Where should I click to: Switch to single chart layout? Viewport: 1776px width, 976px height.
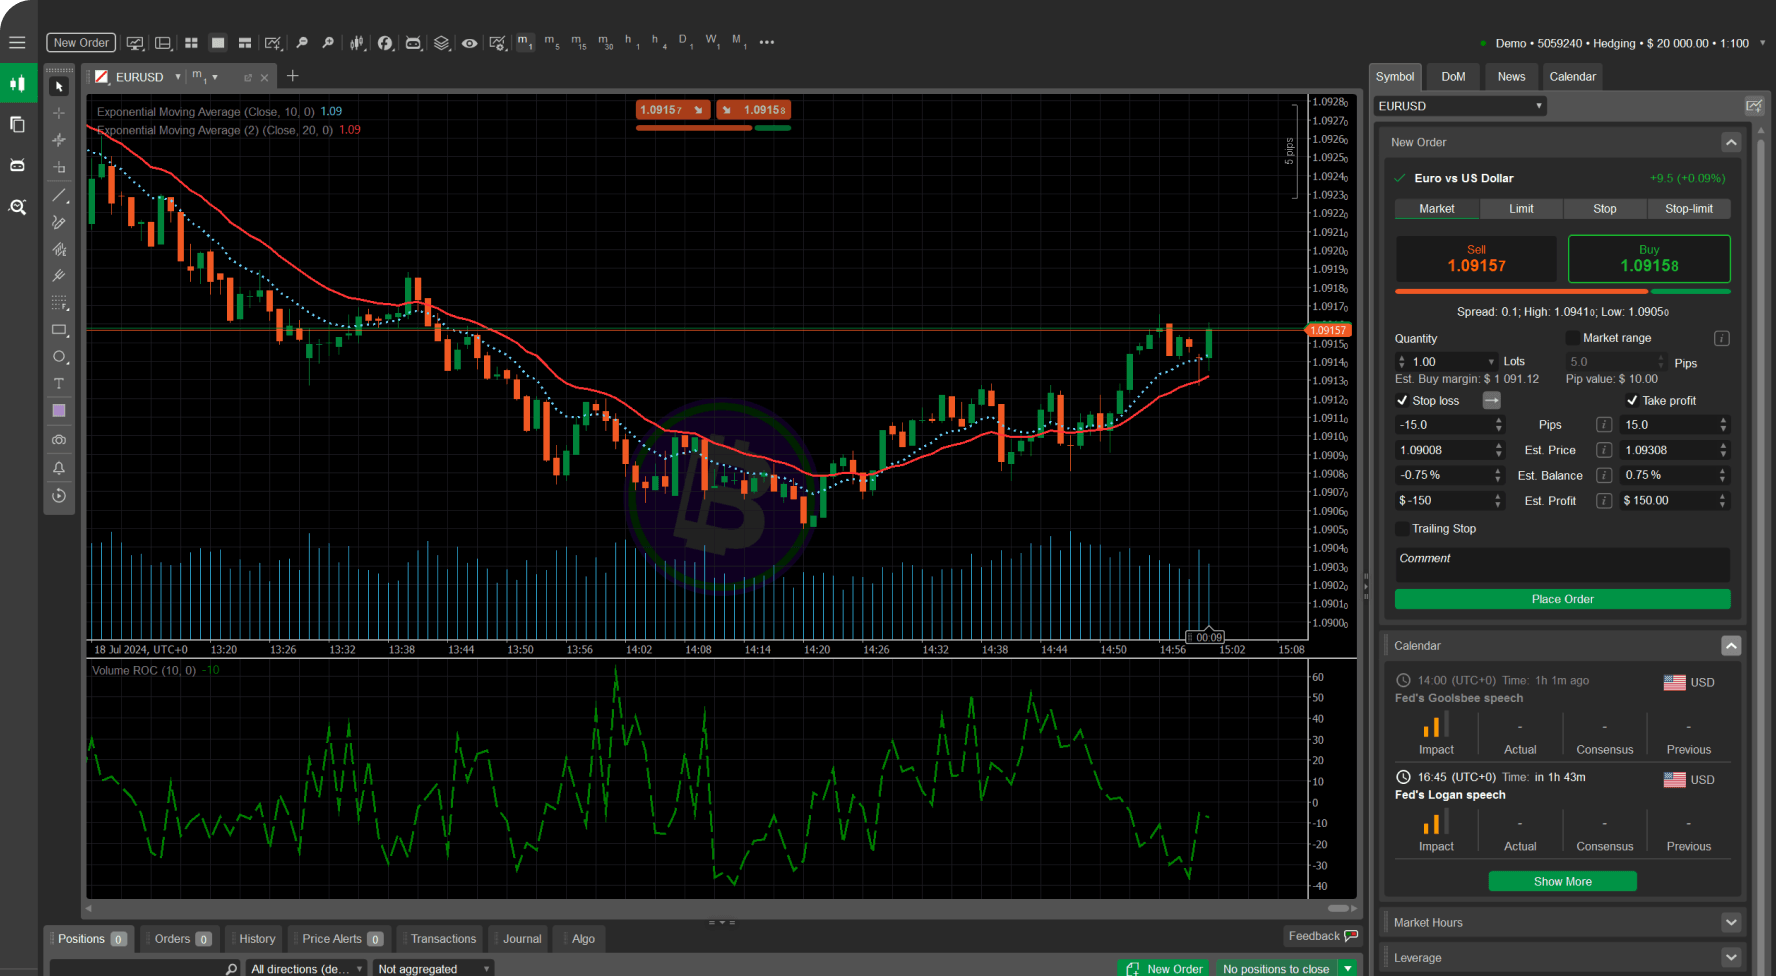[218, 43]
